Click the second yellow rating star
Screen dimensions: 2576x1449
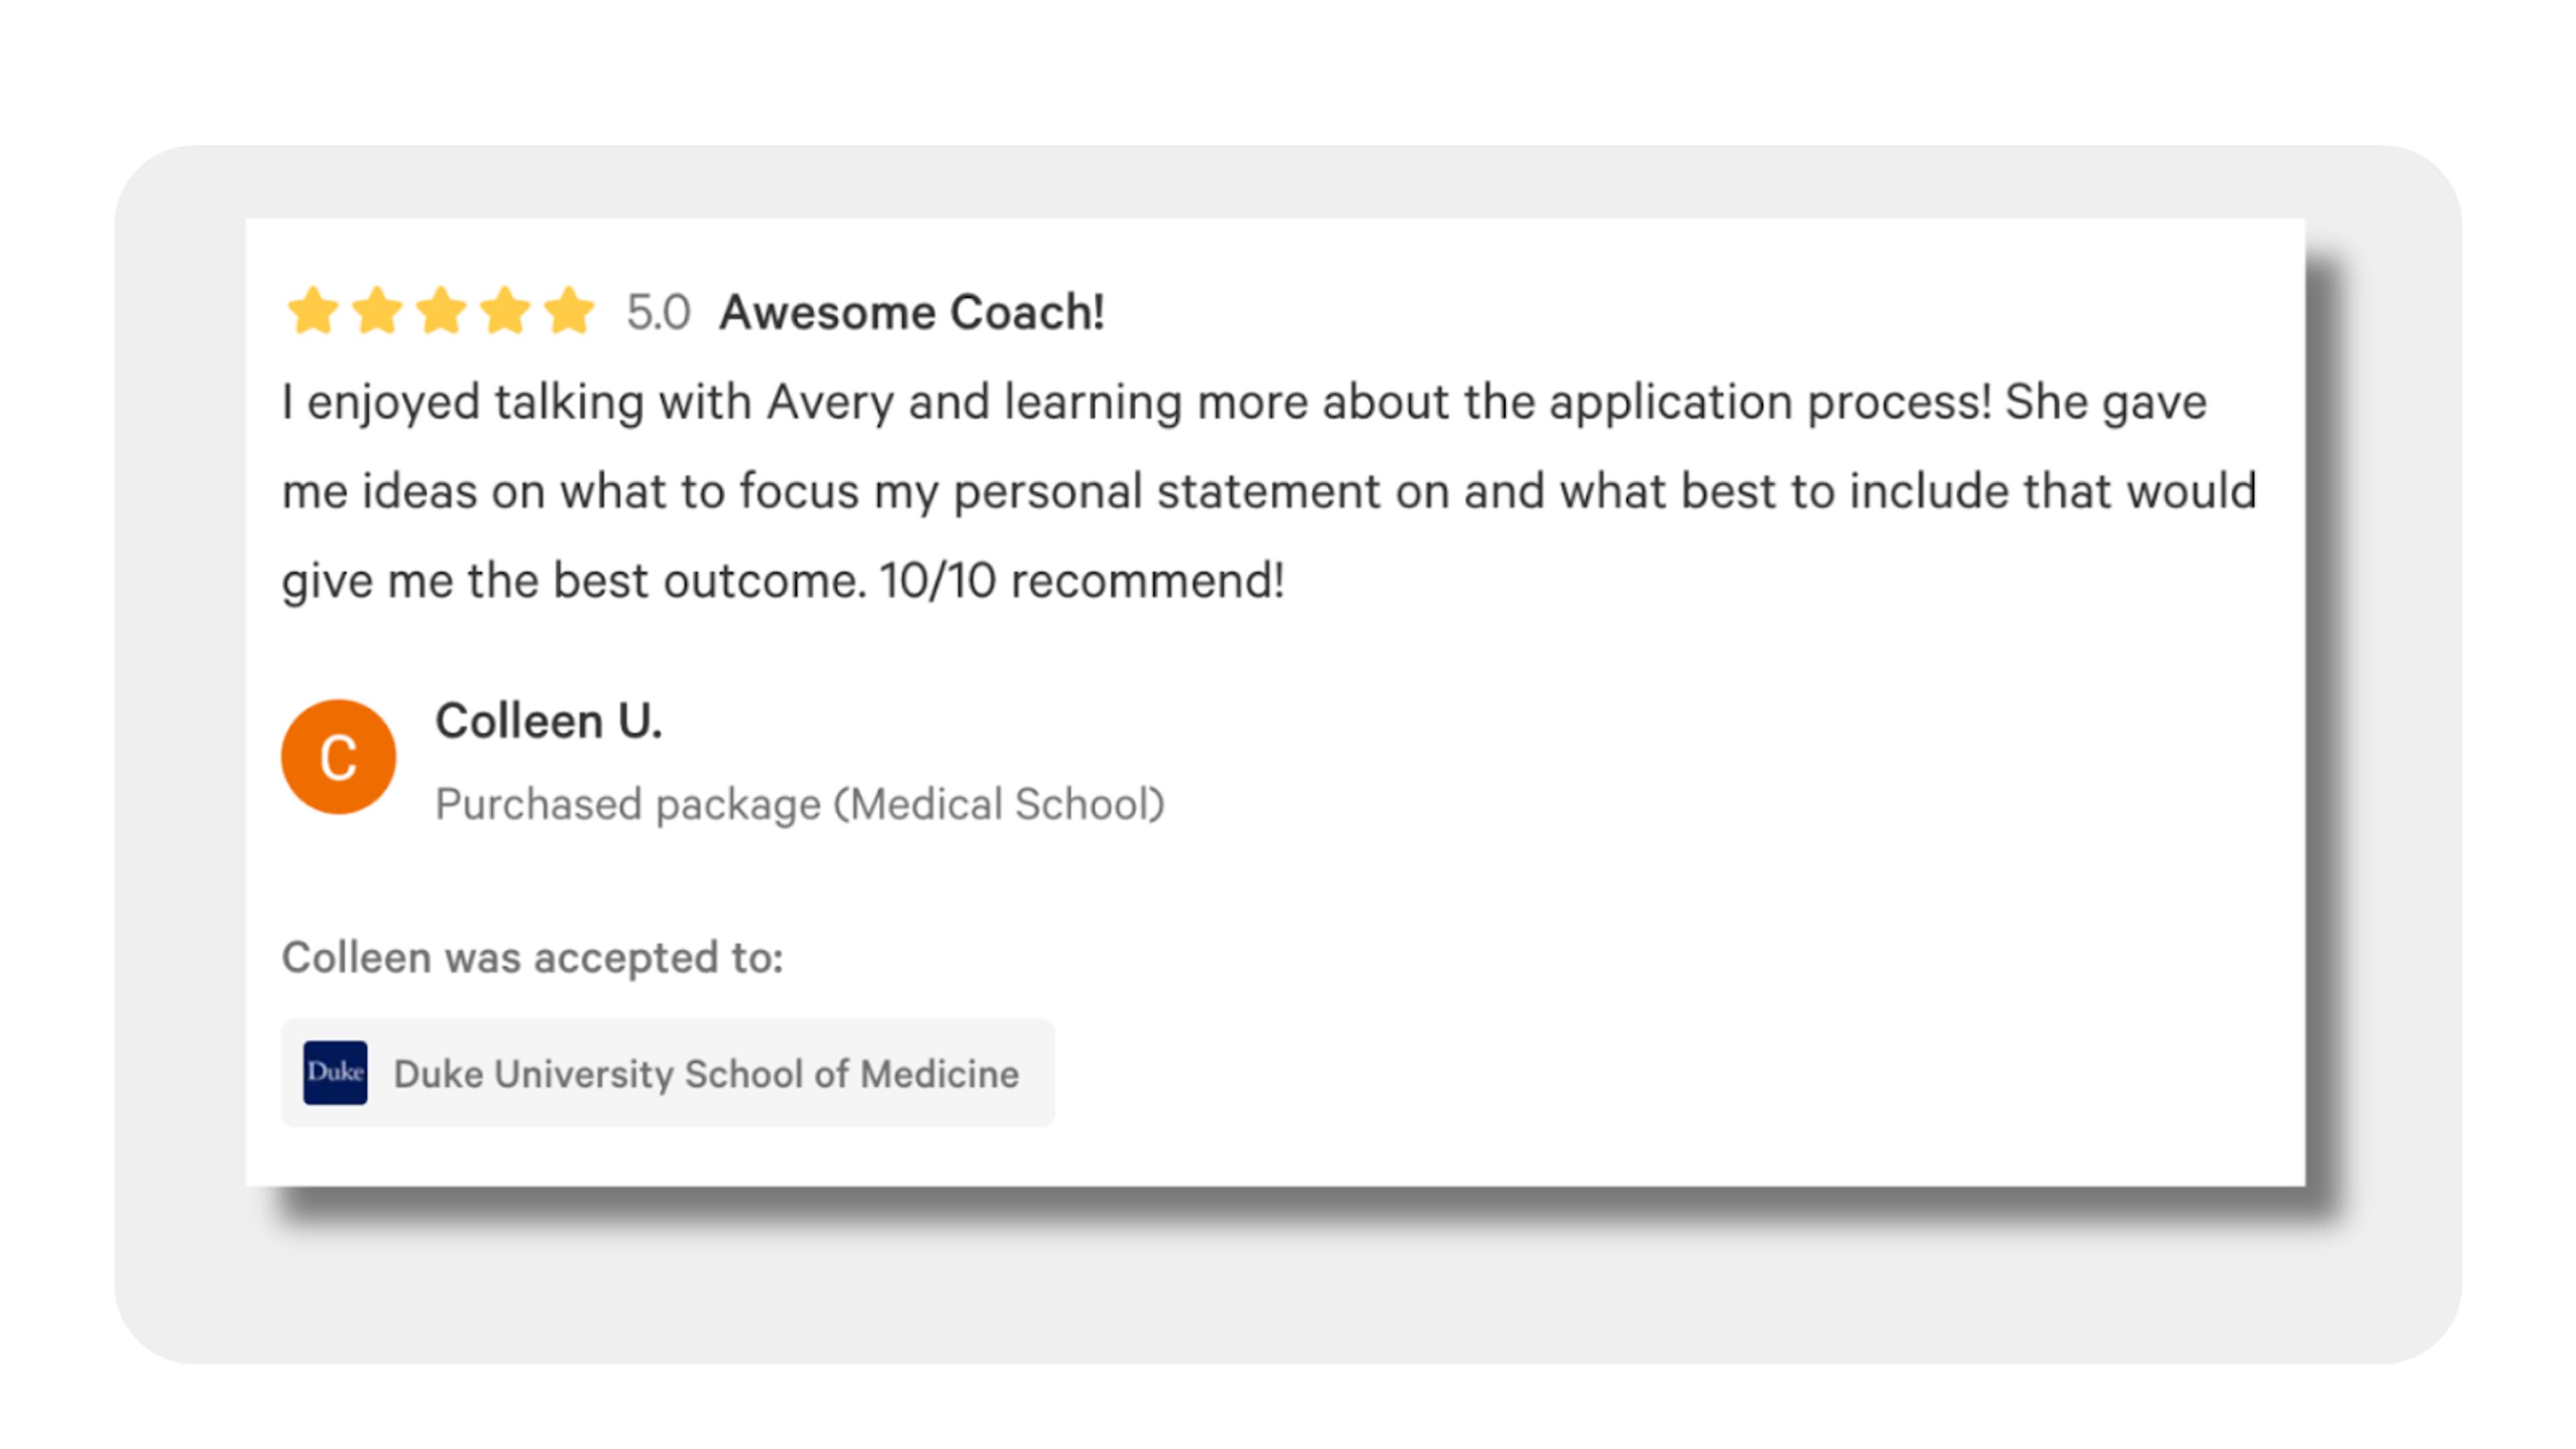point(377,311)
